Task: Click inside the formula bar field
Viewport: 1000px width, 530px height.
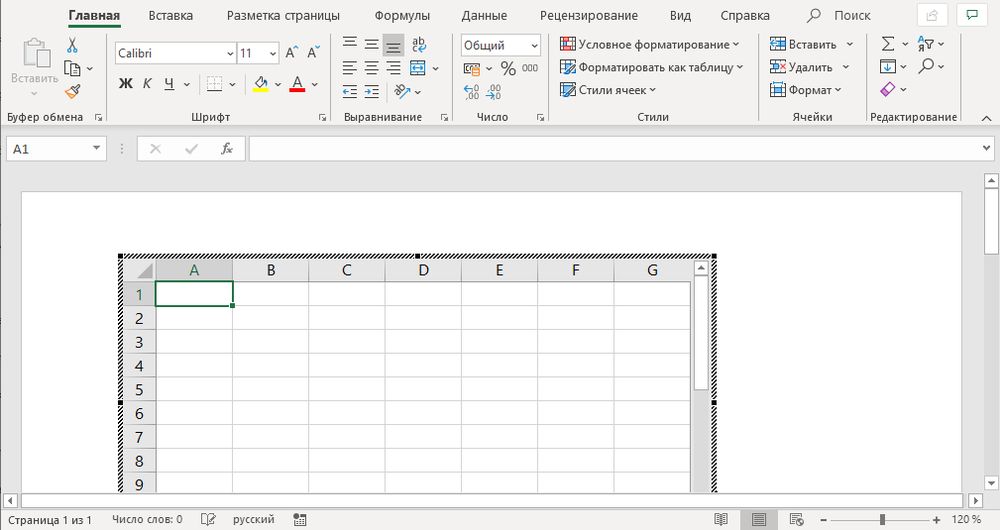Action: pos(610,148)
